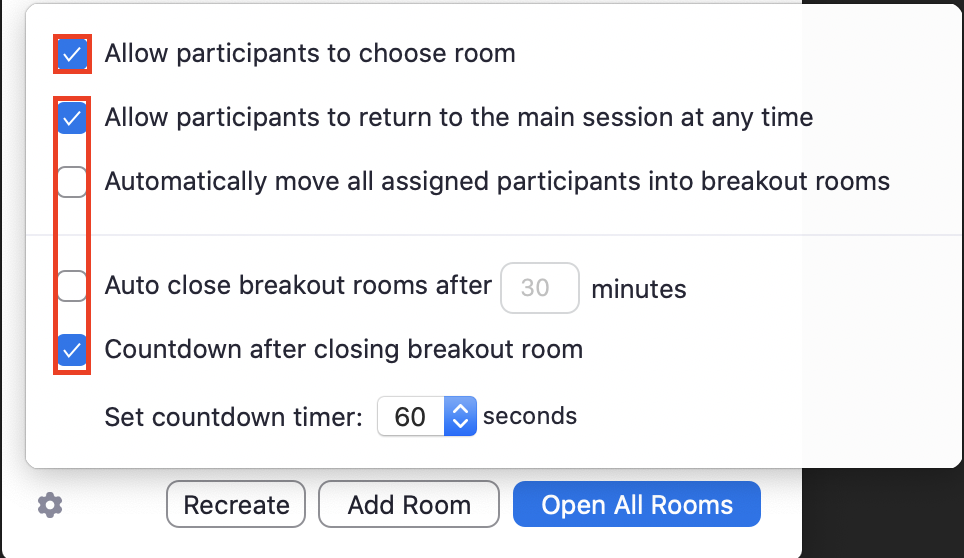Click the 'Set countdown timer:' label

[x=233, y=417]
